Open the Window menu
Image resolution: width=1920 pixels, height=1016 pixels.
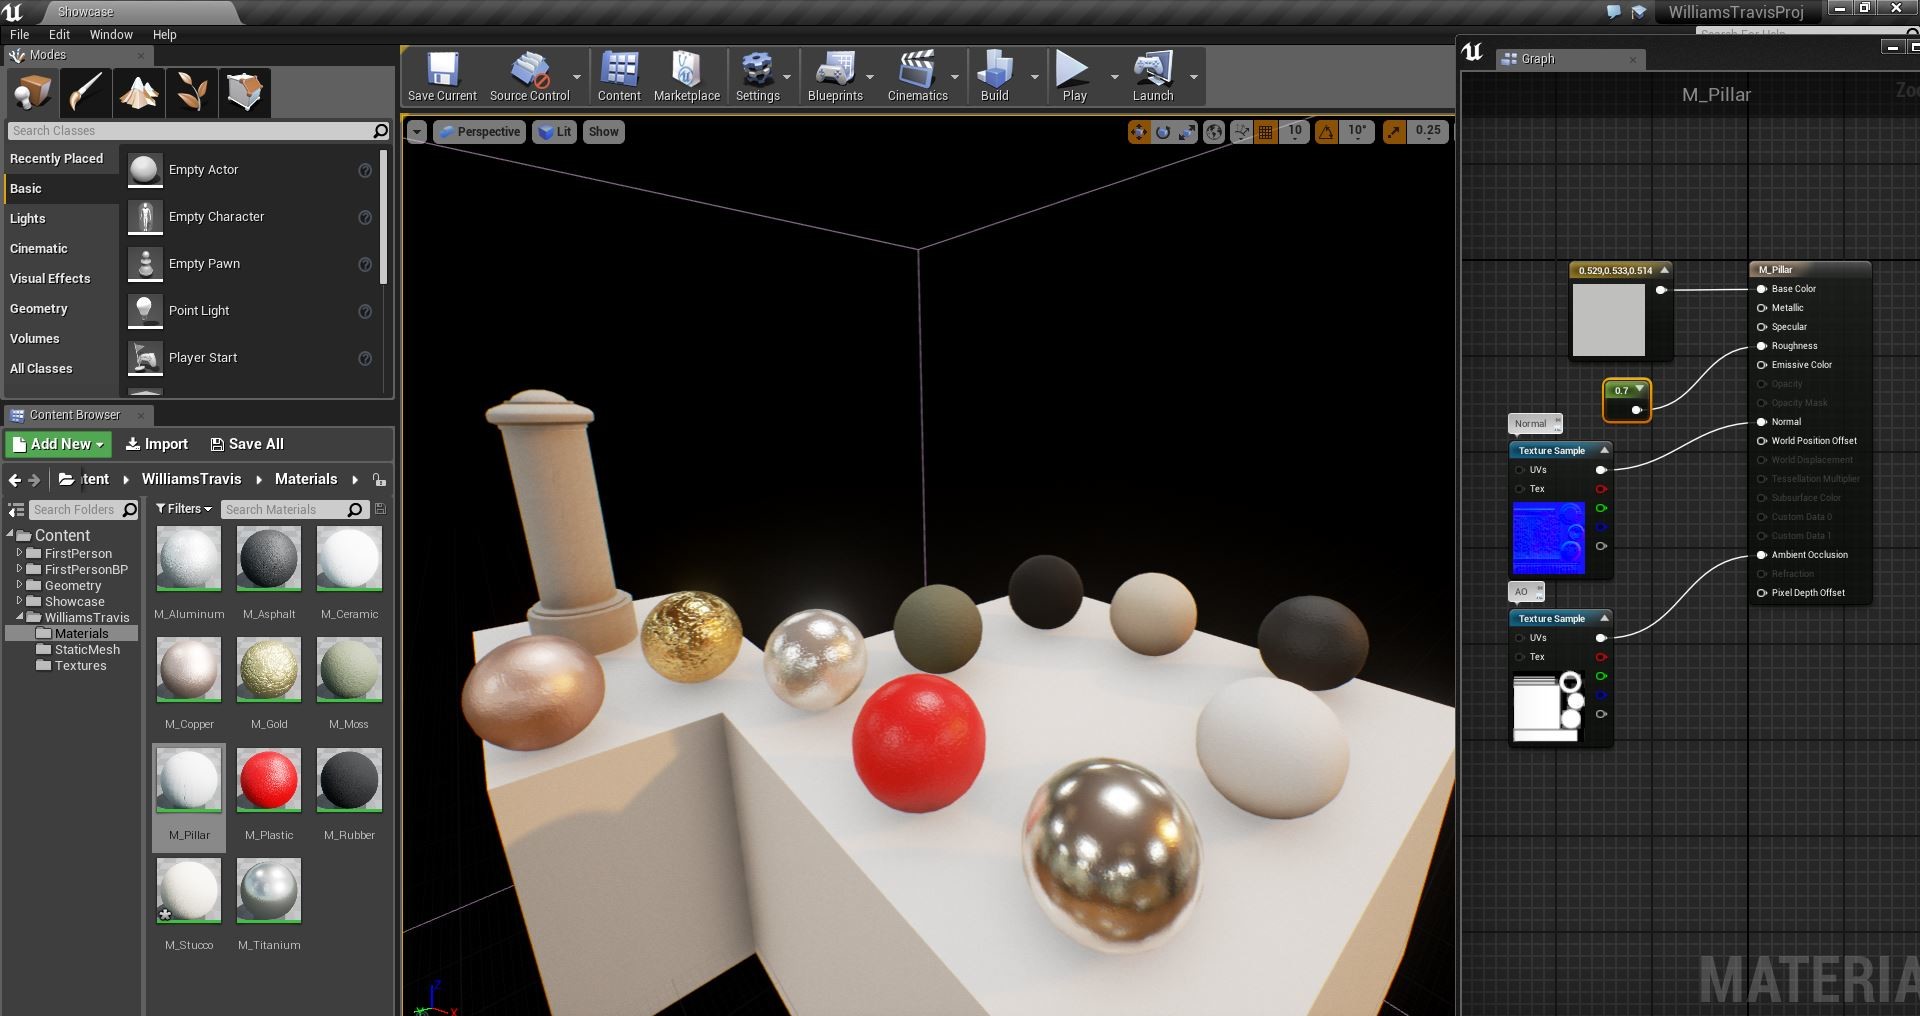(111, 34)
